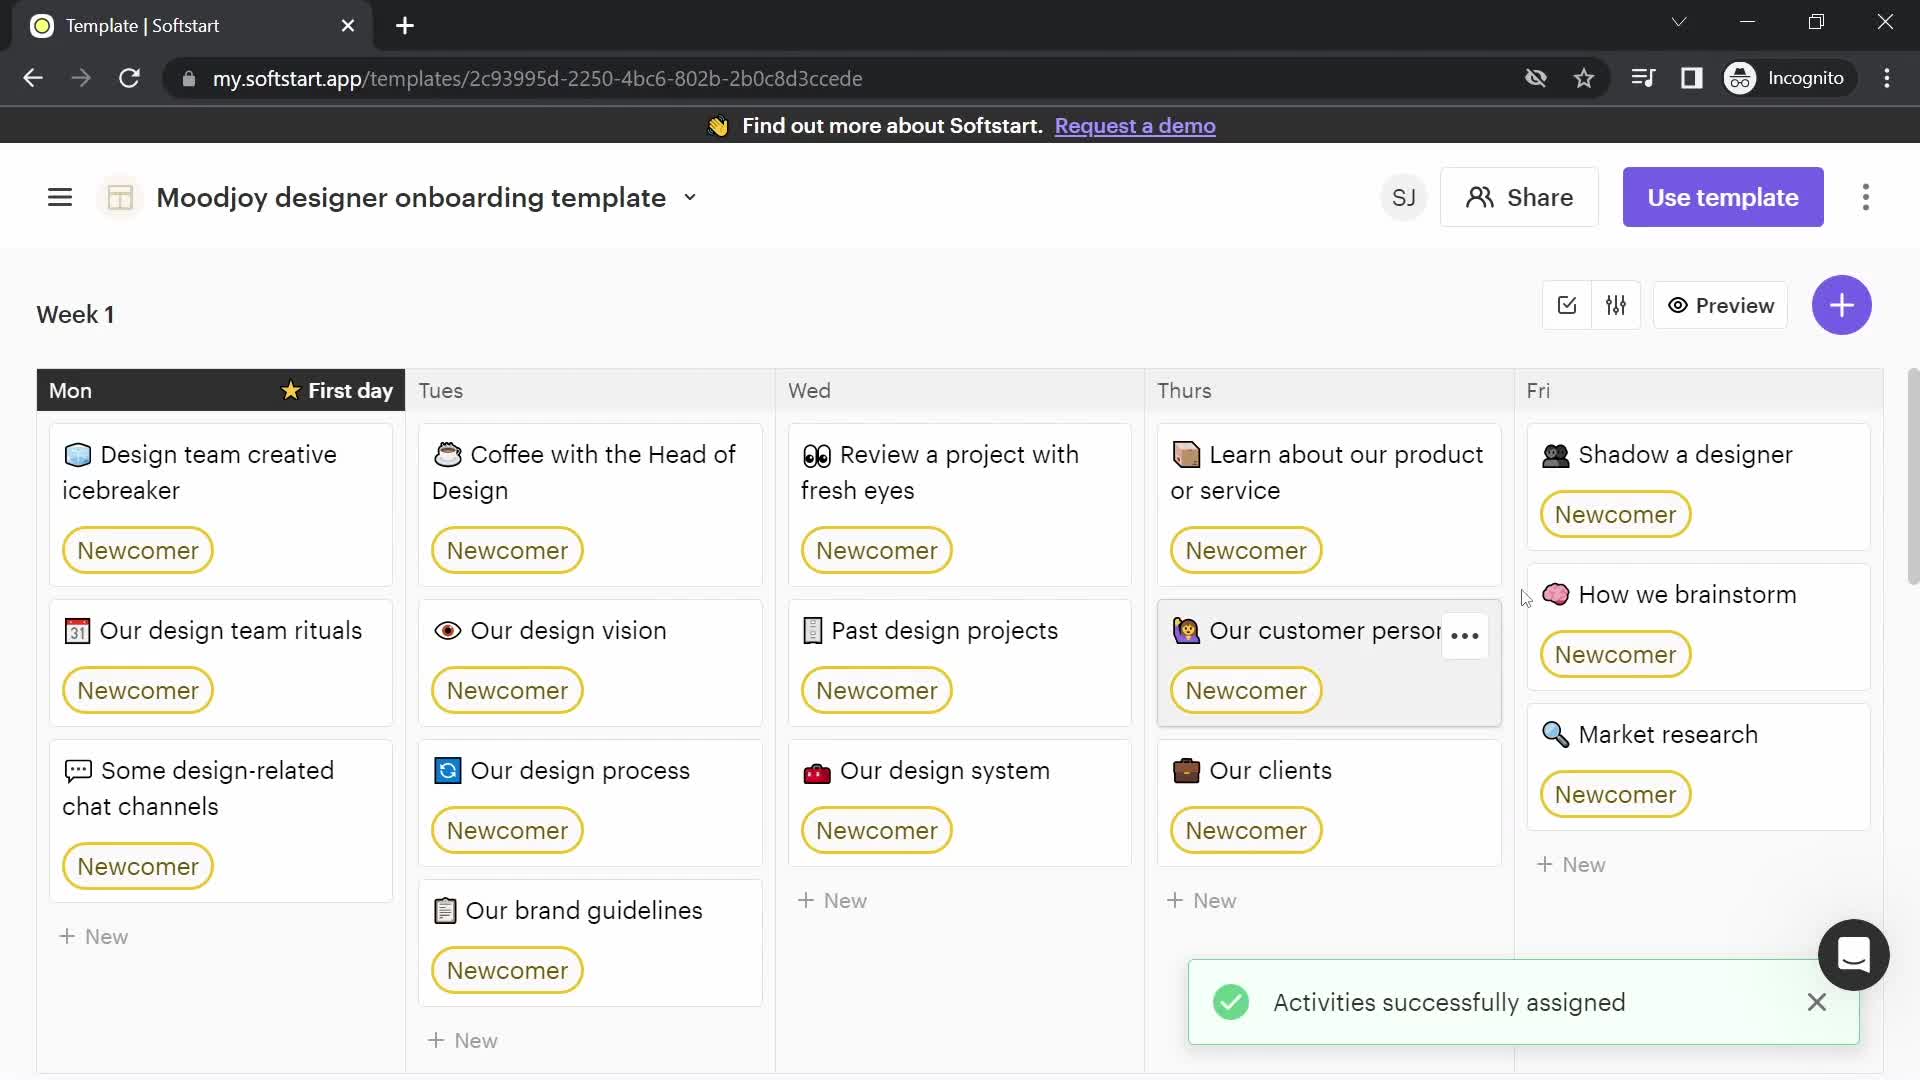Select the Mon First day column header
This screenshot has width=1920, height=1080.
[221, 390]
